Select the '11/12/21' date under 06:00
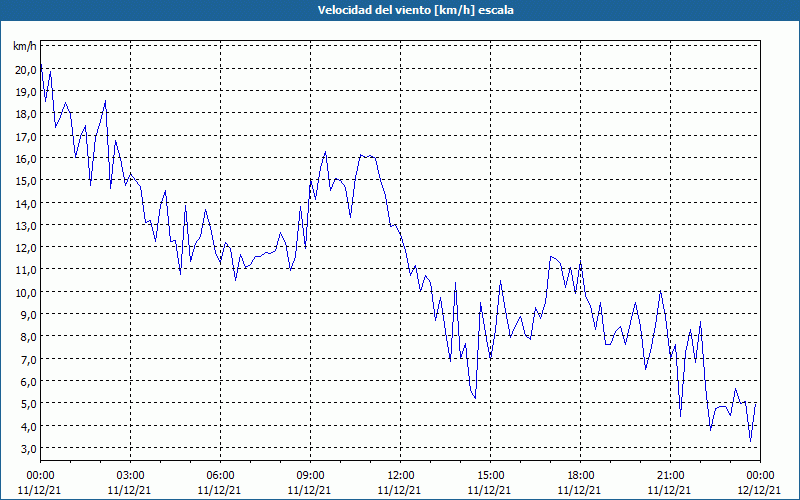 click(x=219, y=490)
